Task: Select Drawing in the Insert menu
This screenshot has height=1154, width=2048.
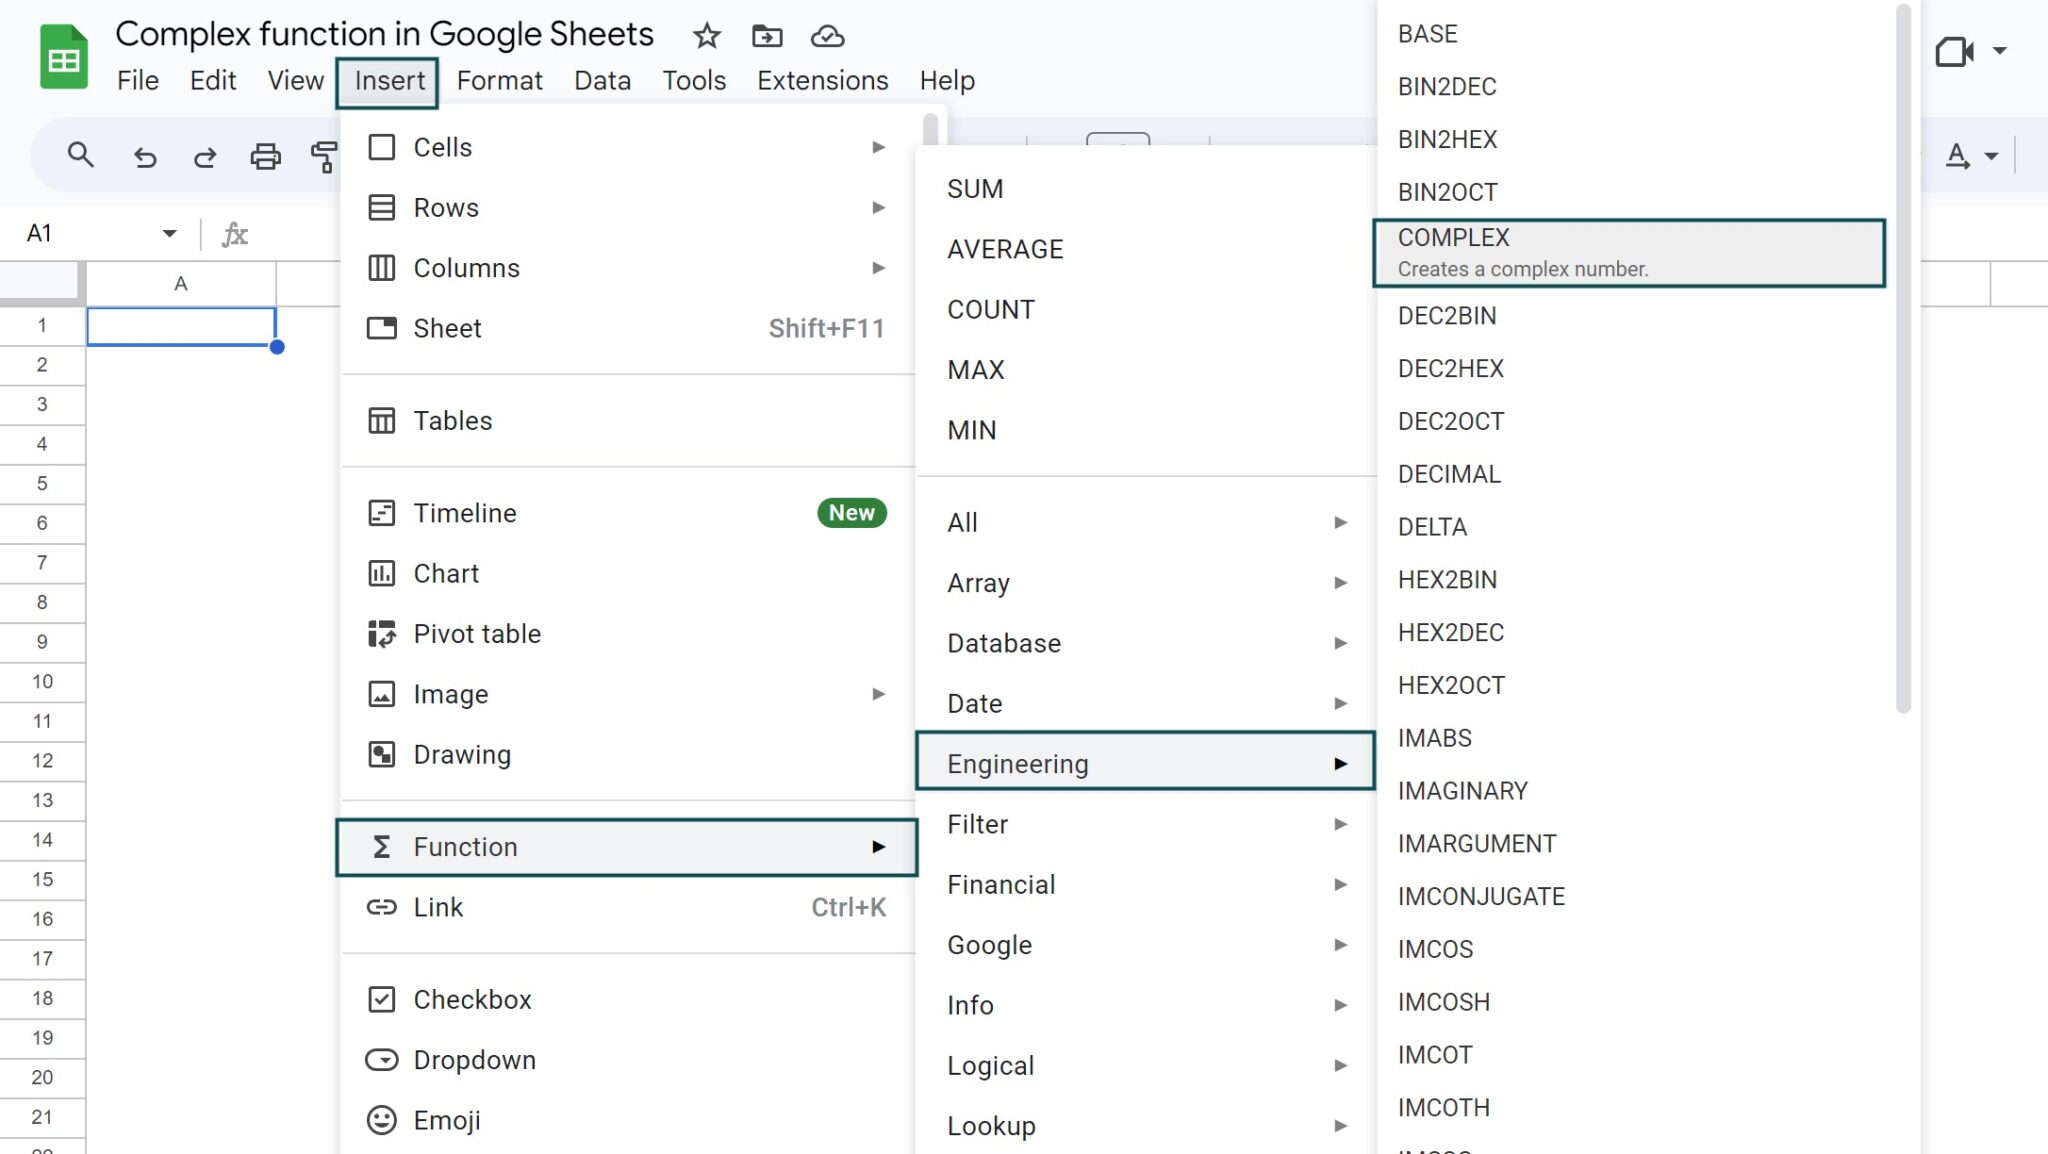Action: click(628, 754)
